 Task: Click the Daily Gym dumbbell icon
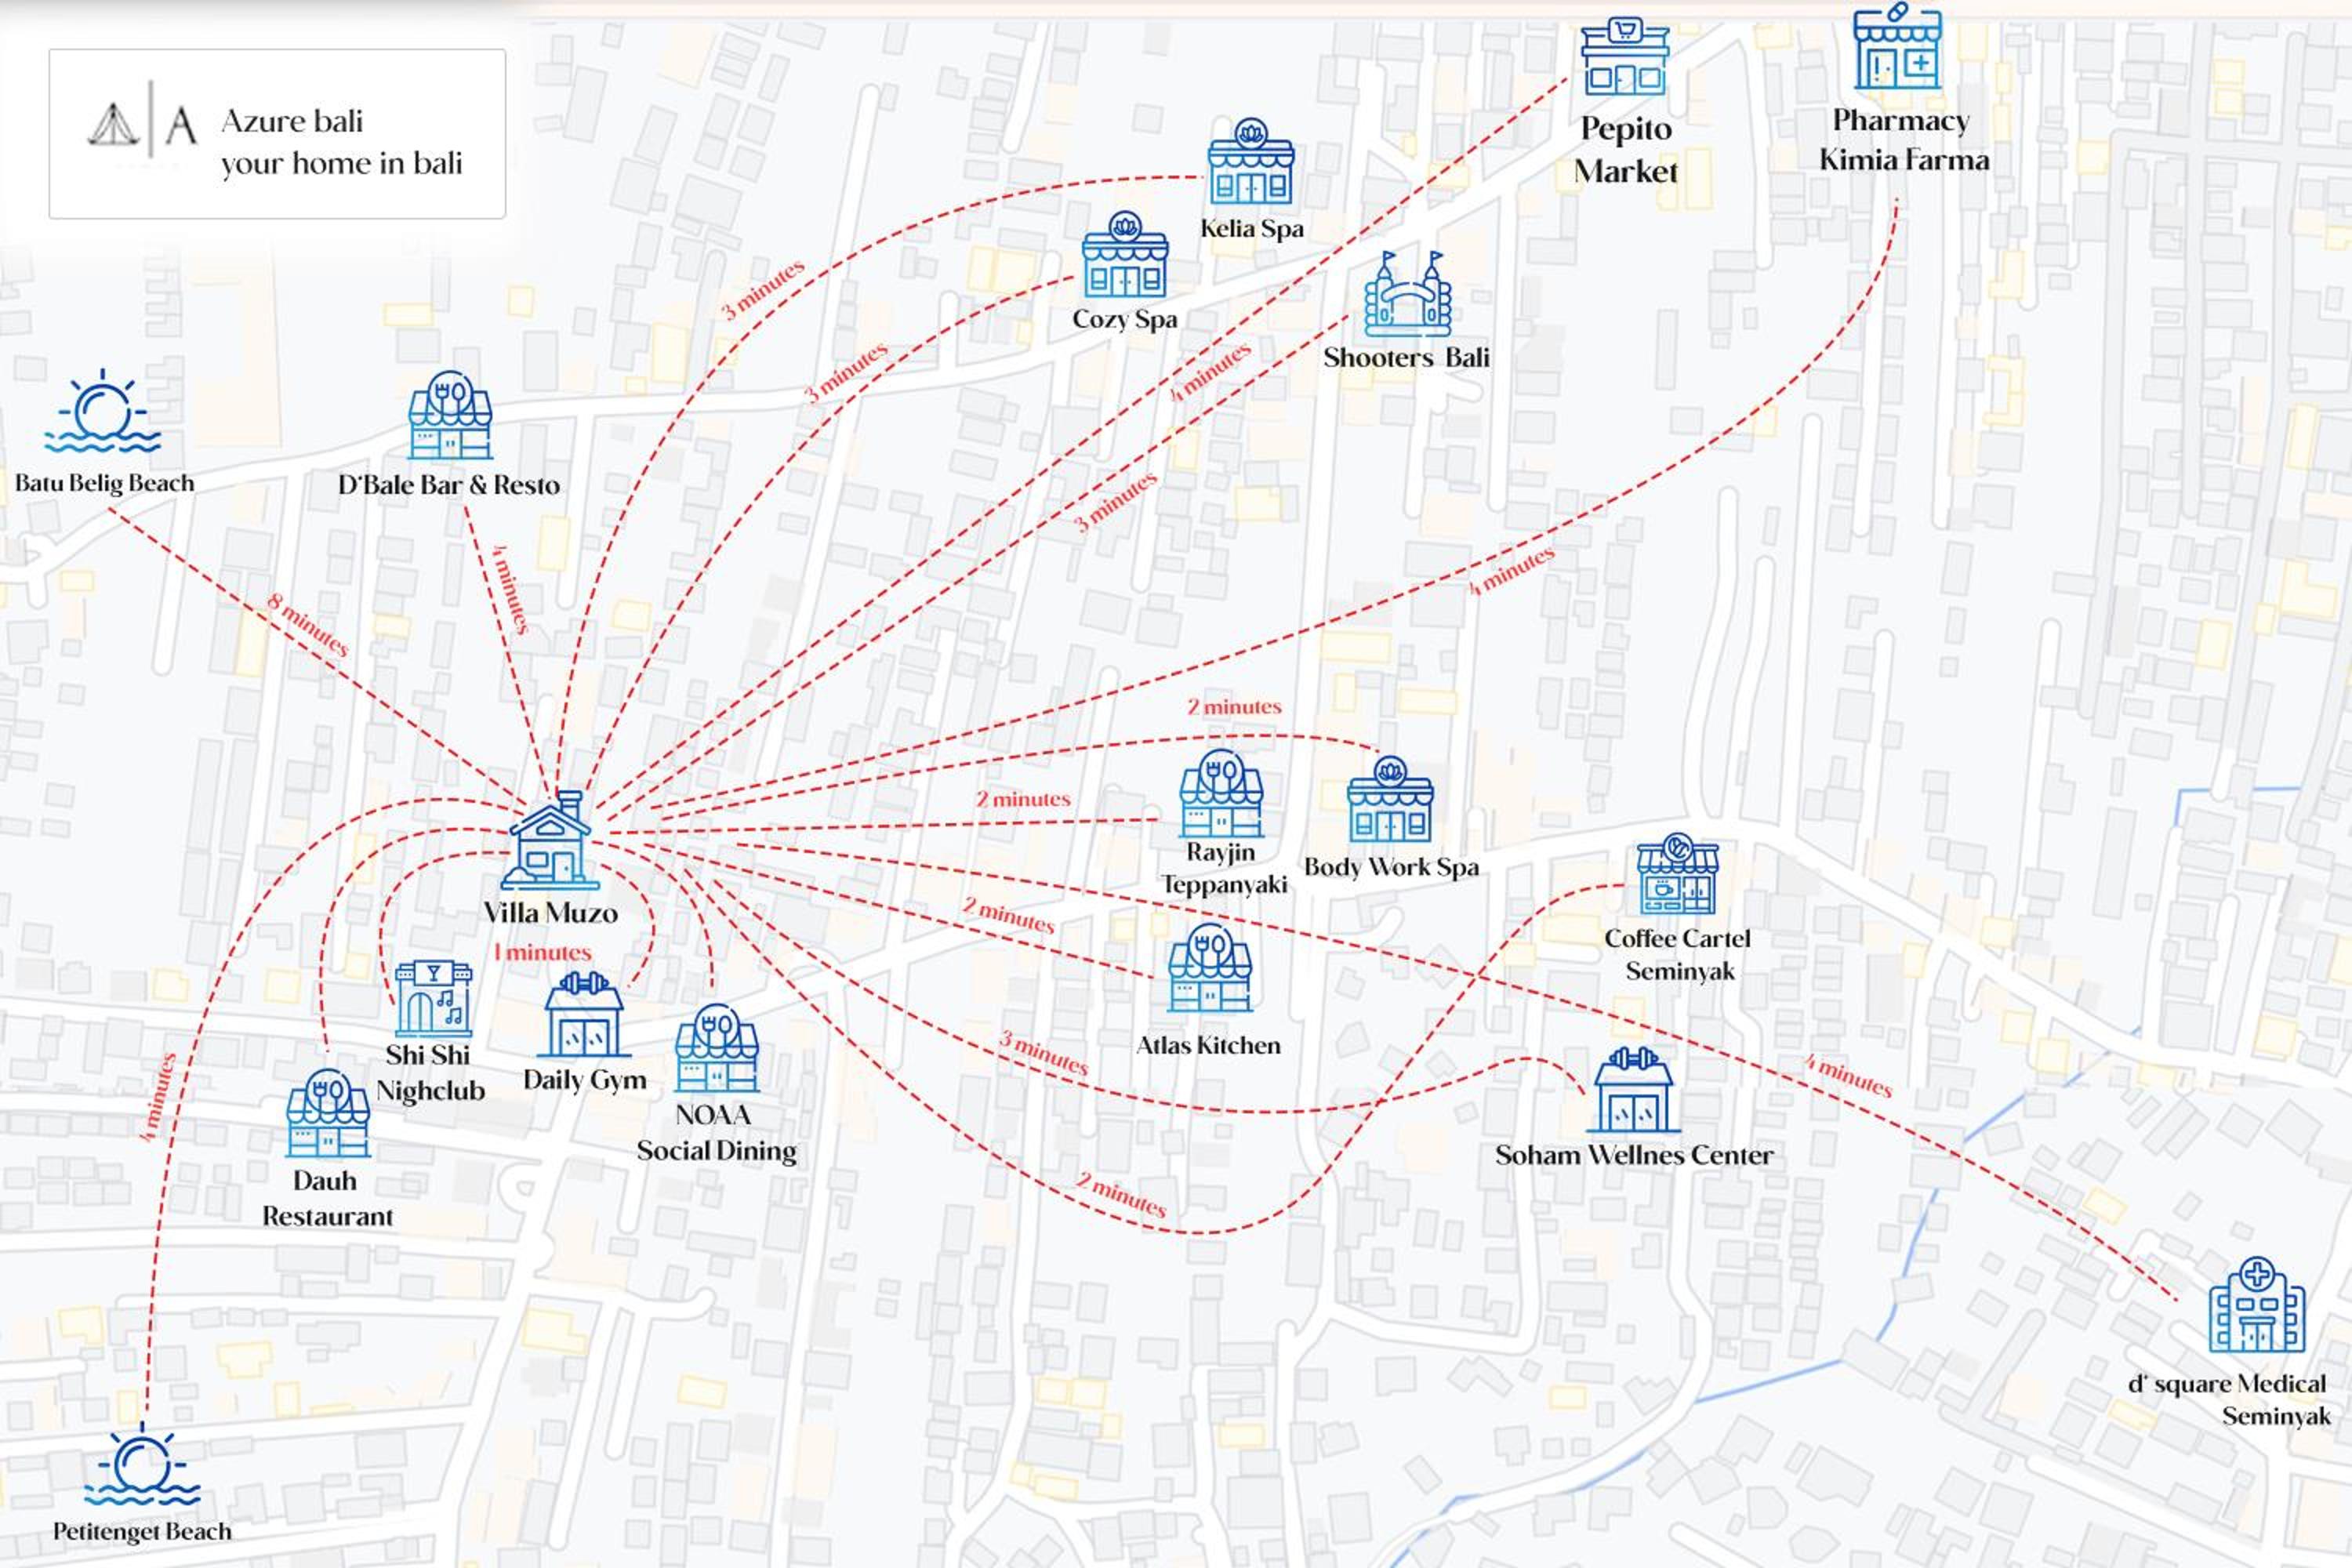click(584, 1013)
